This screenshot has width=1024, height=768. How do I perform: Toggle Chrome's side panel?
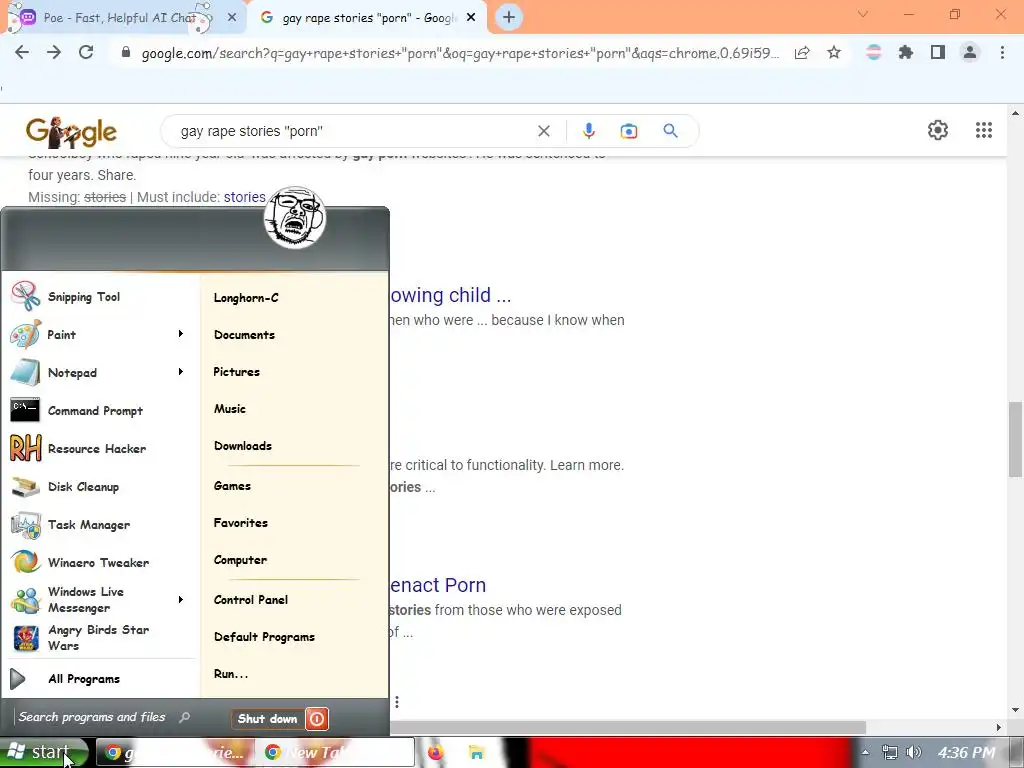click(x=938, y=52)
